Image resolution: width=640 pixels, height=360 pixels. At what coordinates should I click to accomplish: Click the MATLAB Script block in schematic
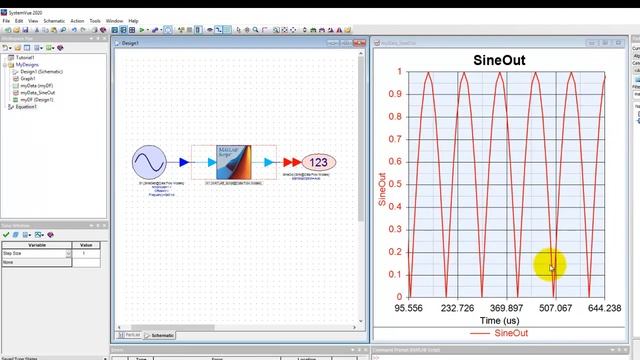[x=233, y=162]
